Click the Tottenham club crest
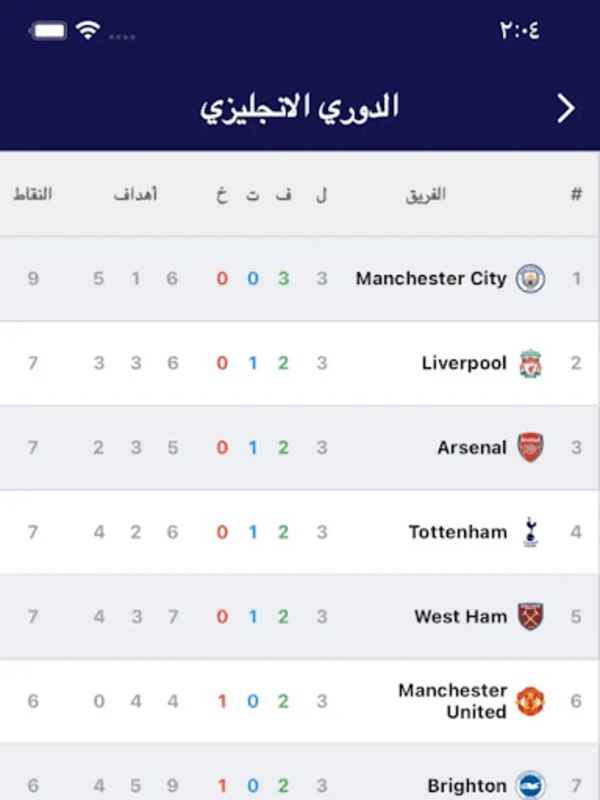Screen dimensions: 600x800 pyautogui.click(x=530, y=532)
